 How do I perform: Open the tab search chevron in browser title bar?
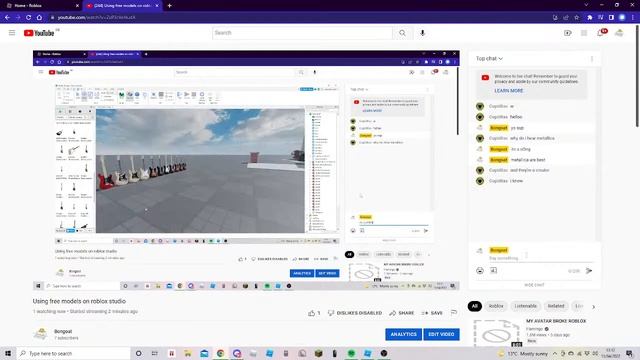[586, 5]
